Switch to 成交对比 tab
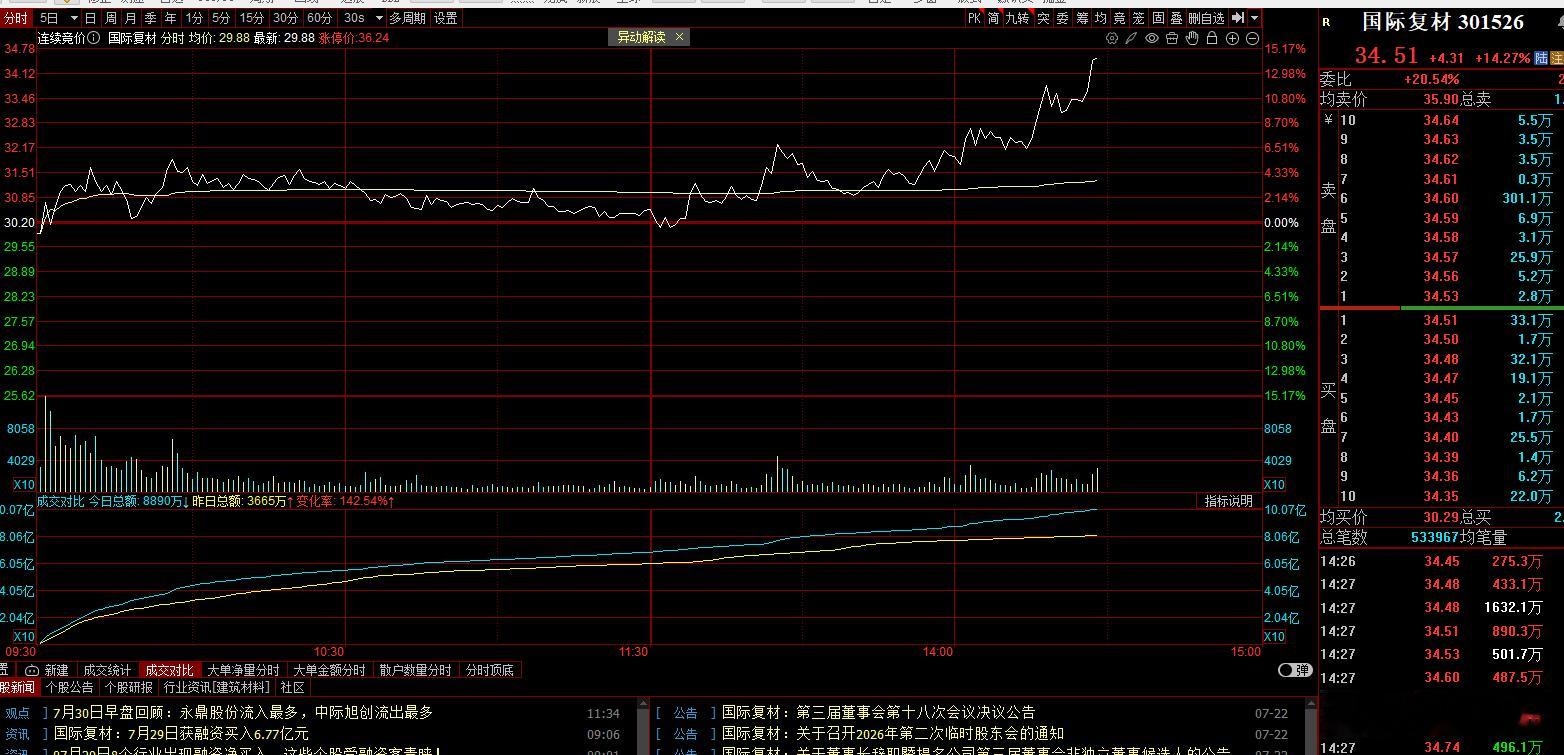Image resolution: width=1564 pixels, height=755 pixels. tap(170, 670)
